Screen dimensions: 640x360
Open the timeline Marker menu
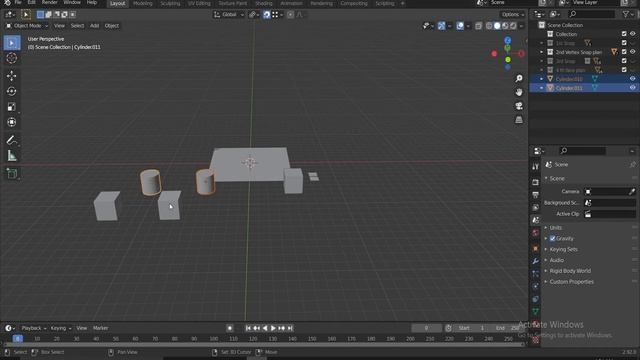100,328
